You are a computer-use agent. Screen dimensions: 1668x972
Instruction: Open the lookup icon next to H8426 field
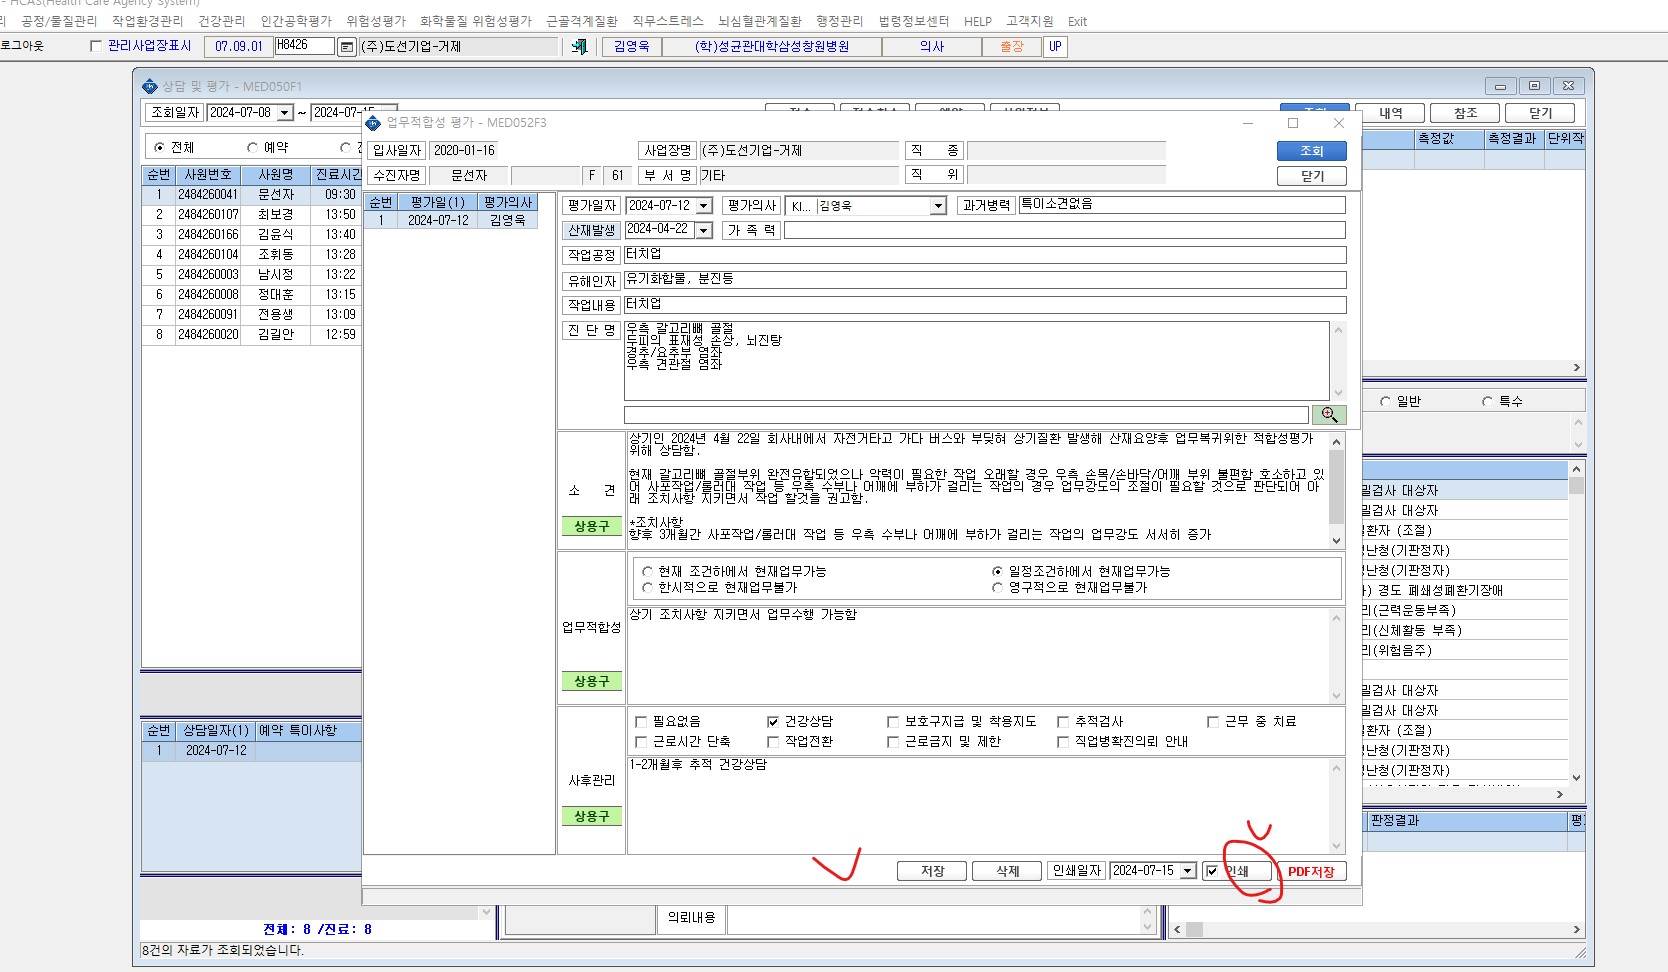[346, 47]
